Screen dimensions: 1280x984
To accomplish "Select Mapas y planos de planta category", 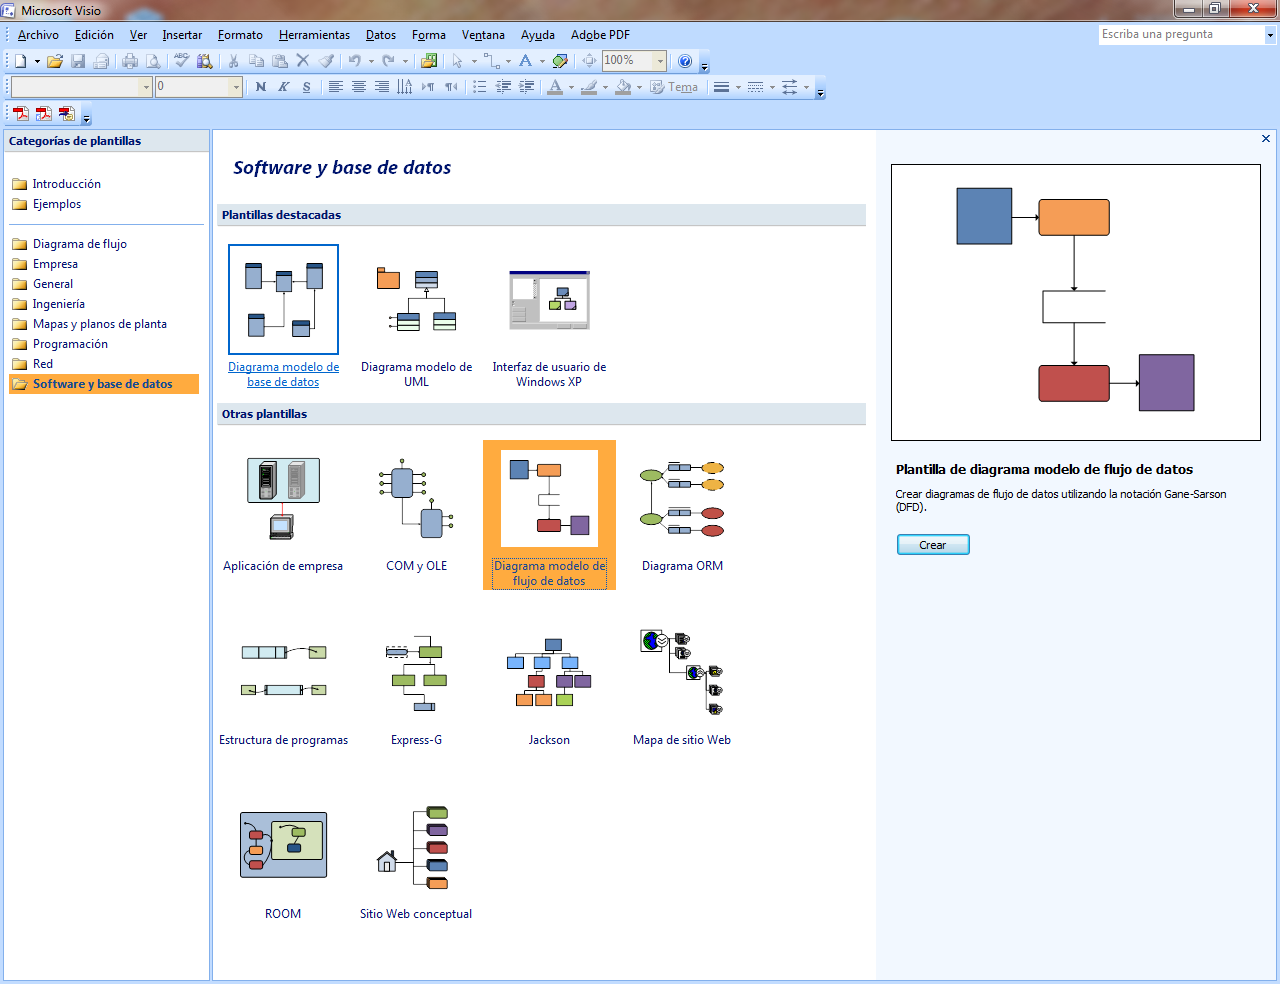I will point(99,324).
